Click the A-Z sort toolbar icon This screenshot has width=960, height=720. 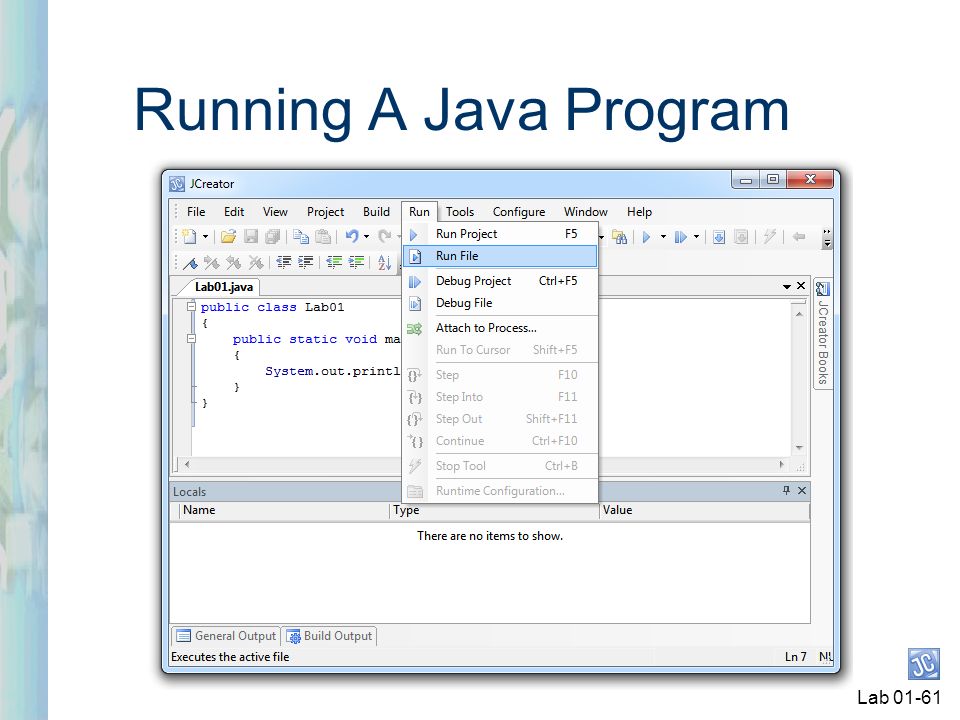point(384,263)
